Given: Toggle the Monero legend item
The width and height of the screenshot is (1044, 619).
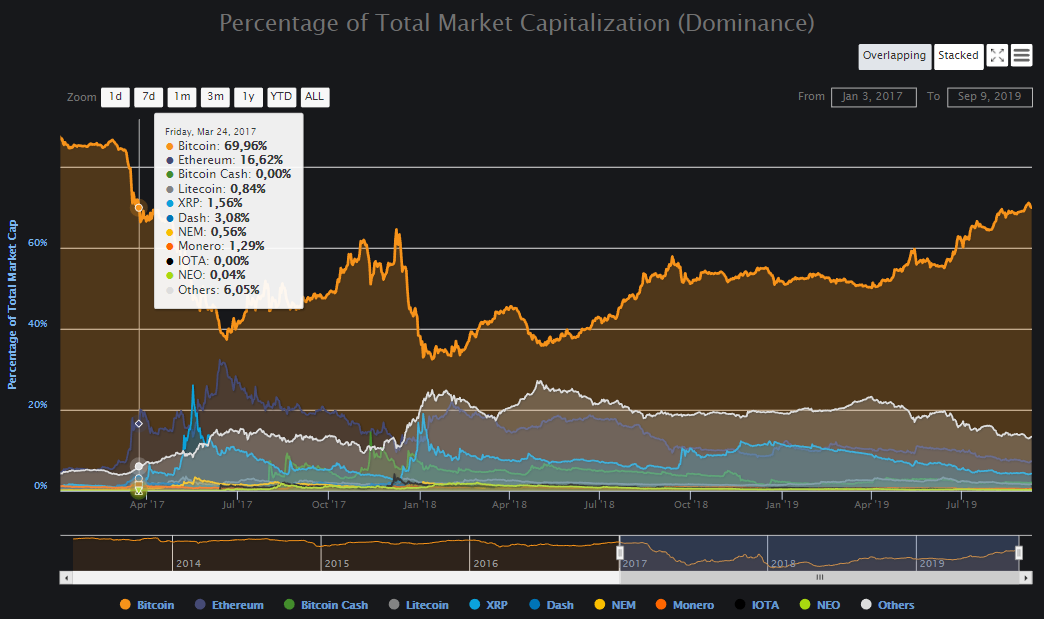Looking at the screenshot, I should click(685, 605).
